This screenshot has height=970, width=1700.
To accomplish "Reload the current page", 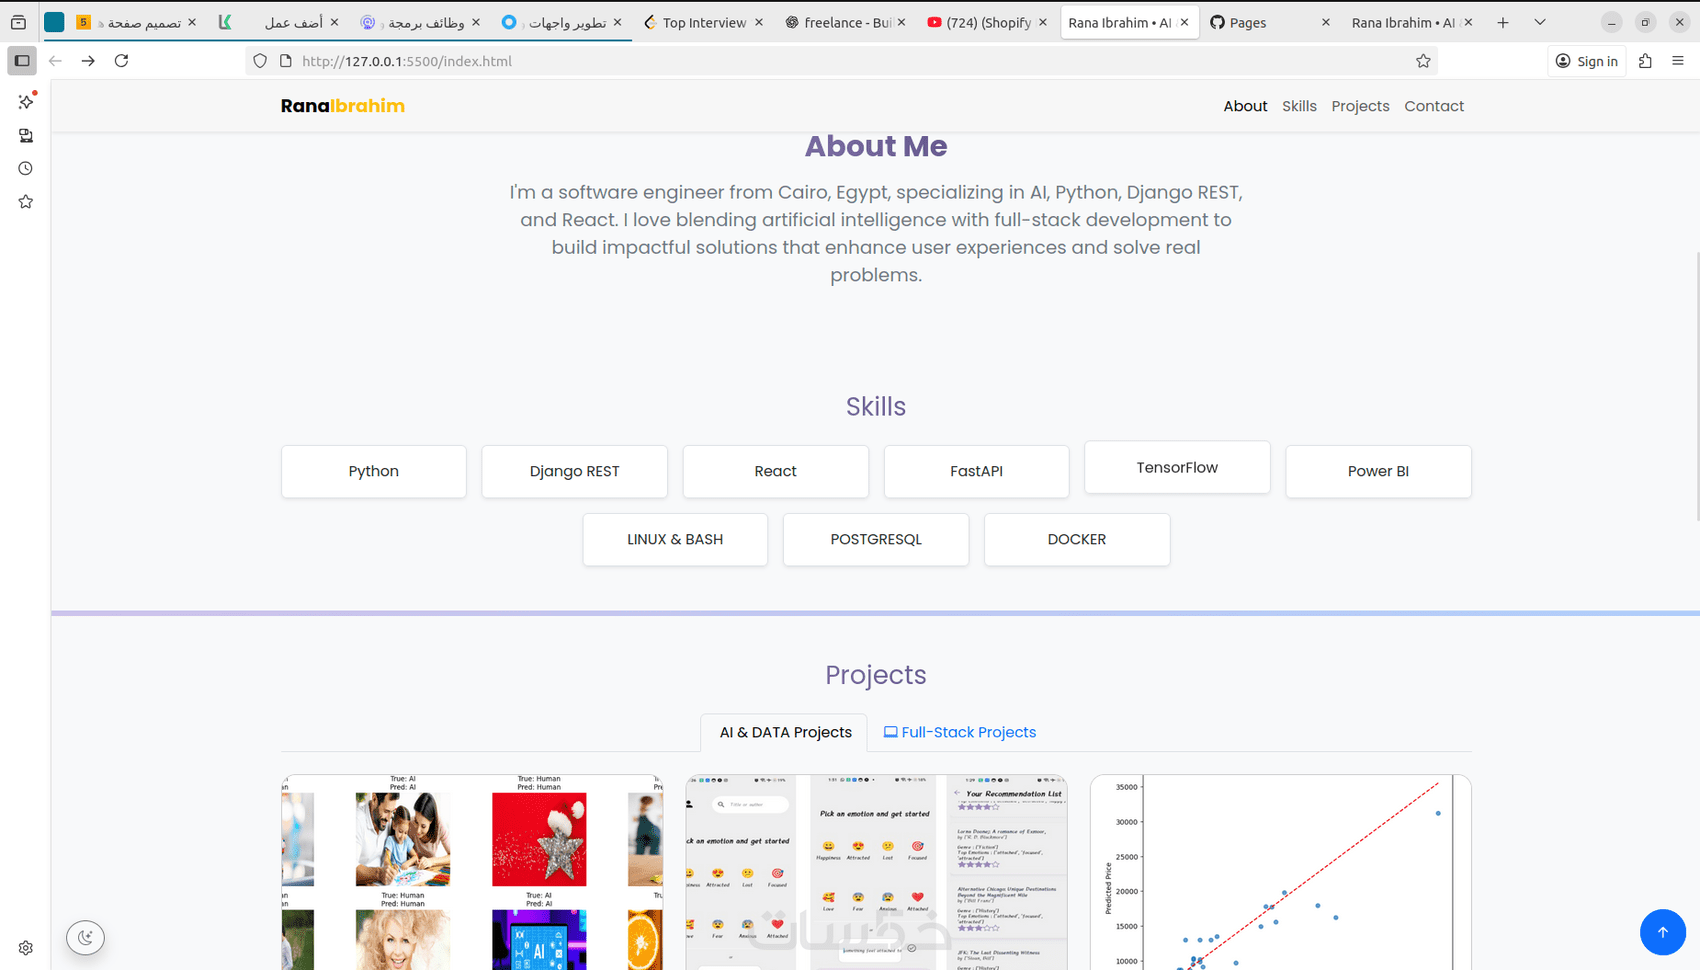I will tap(121, 61).
